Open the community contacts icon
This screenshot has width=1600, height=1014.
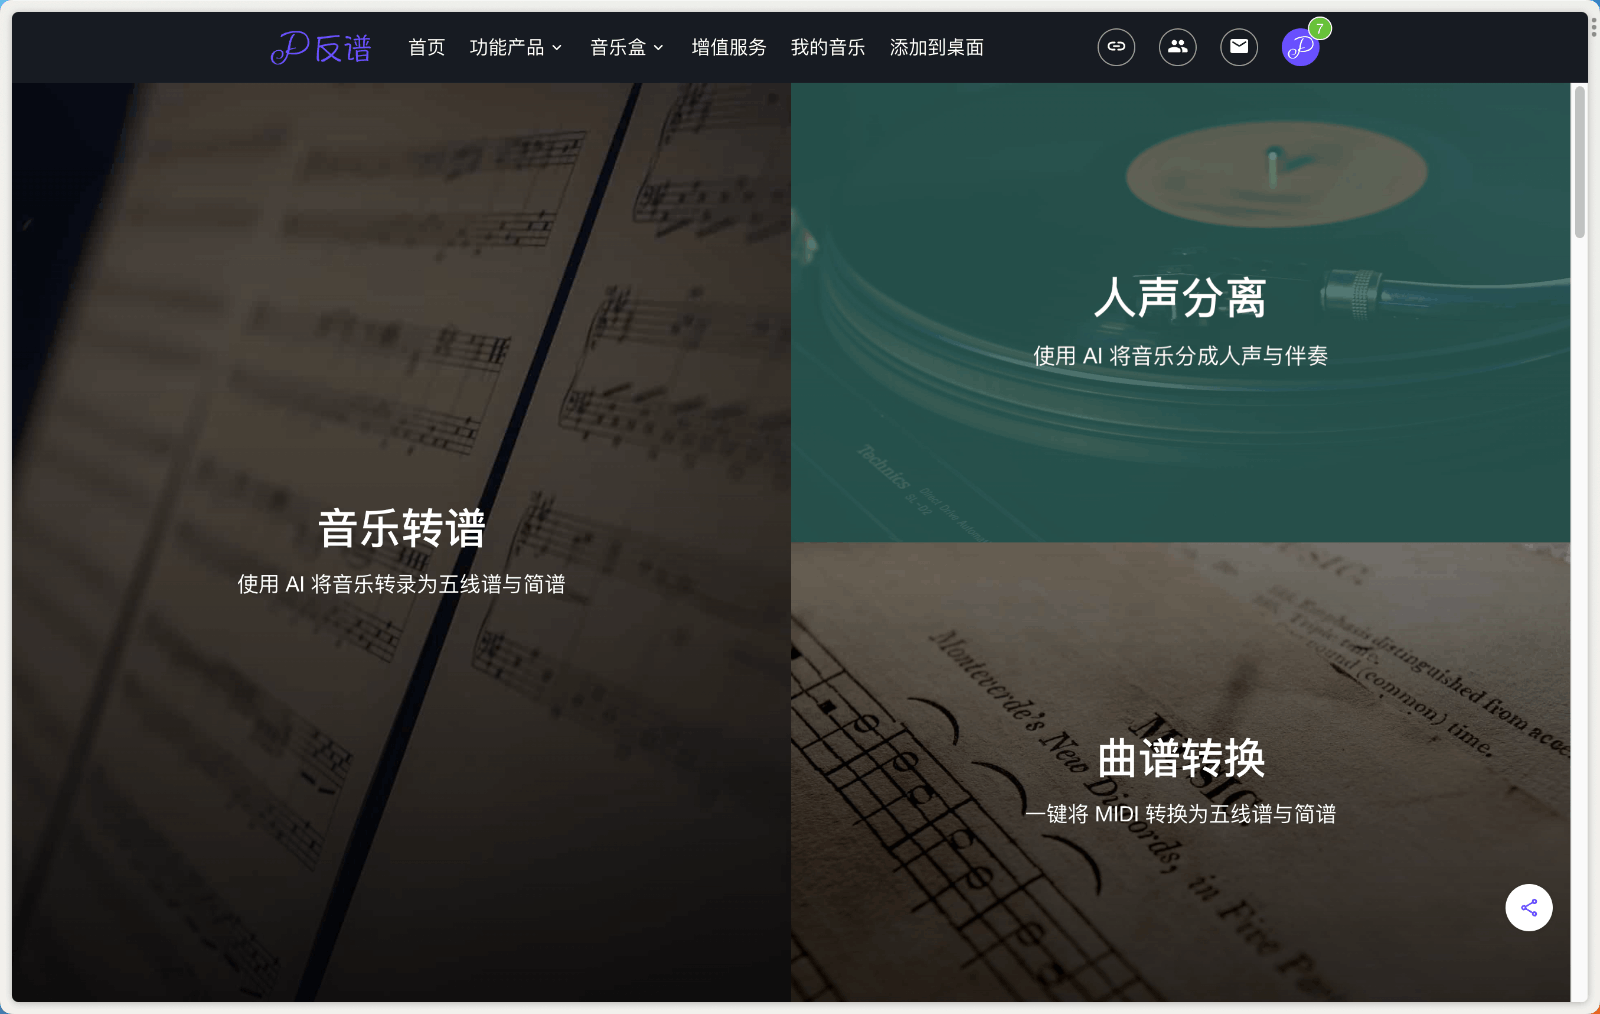click(x=1178, y=47)
